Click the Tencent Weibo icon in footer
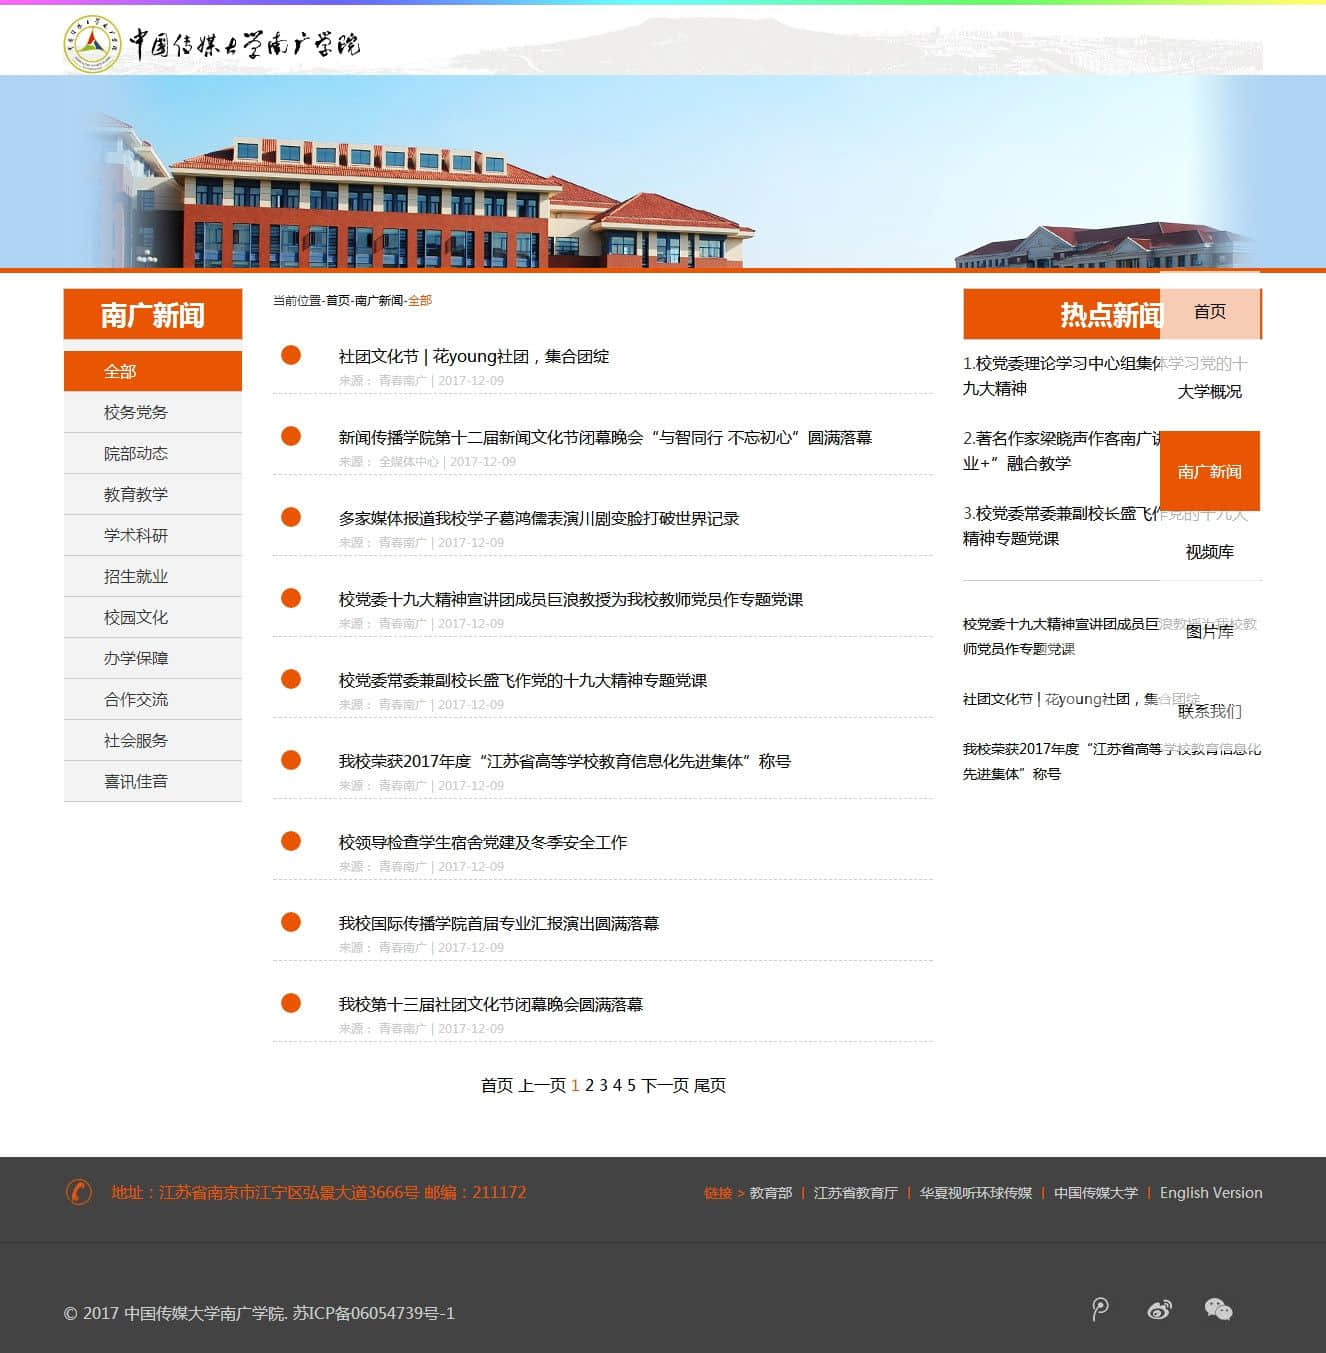1326x1353 pixels. [x=1100, y=1309]
